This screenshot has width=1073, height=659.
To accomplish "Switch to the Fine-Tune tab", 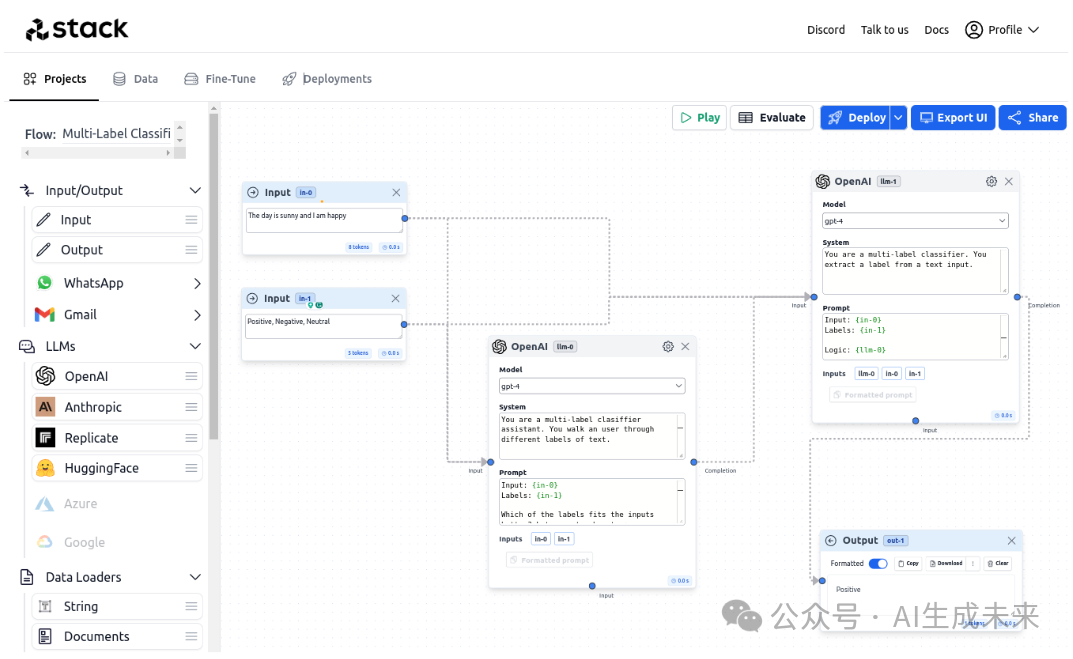I will [x=220, y=79].
